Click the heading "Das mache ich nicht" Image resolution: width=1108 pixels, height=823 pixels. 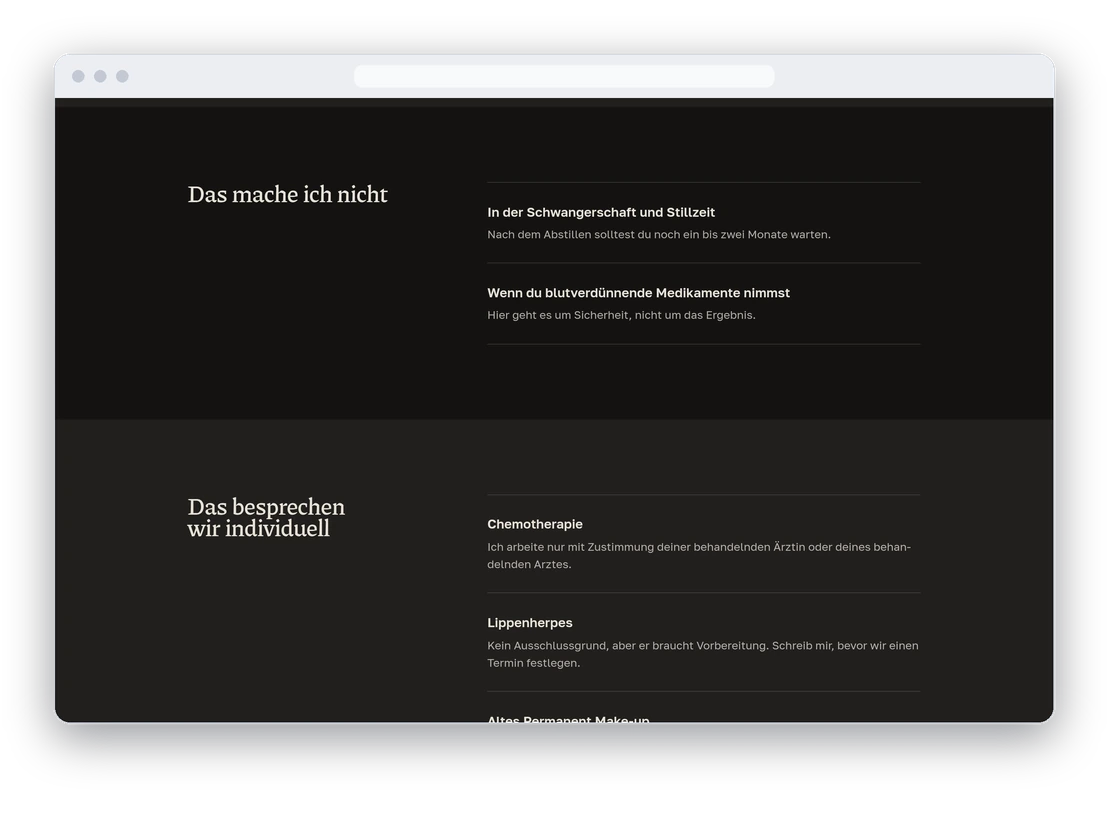288,194
